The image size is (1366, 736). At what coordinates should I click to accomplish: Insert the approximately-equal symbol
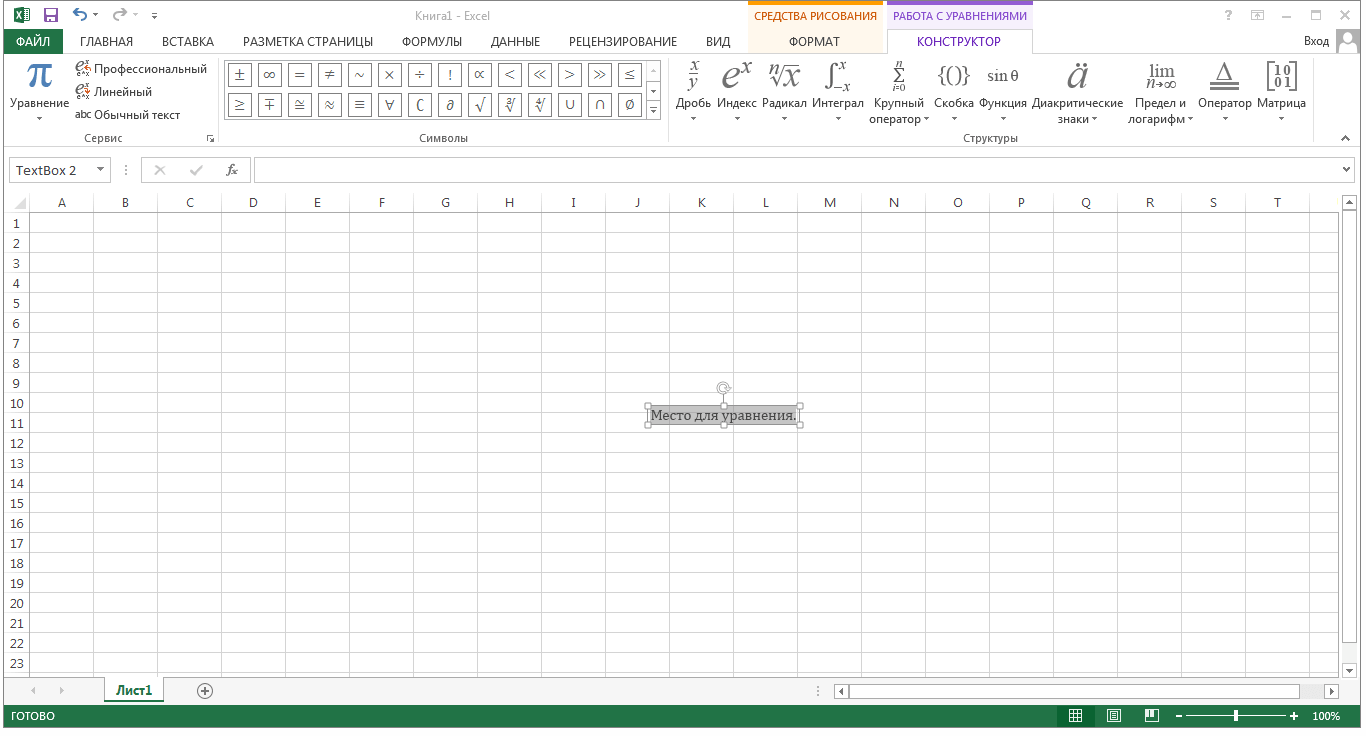coord(330,104)
